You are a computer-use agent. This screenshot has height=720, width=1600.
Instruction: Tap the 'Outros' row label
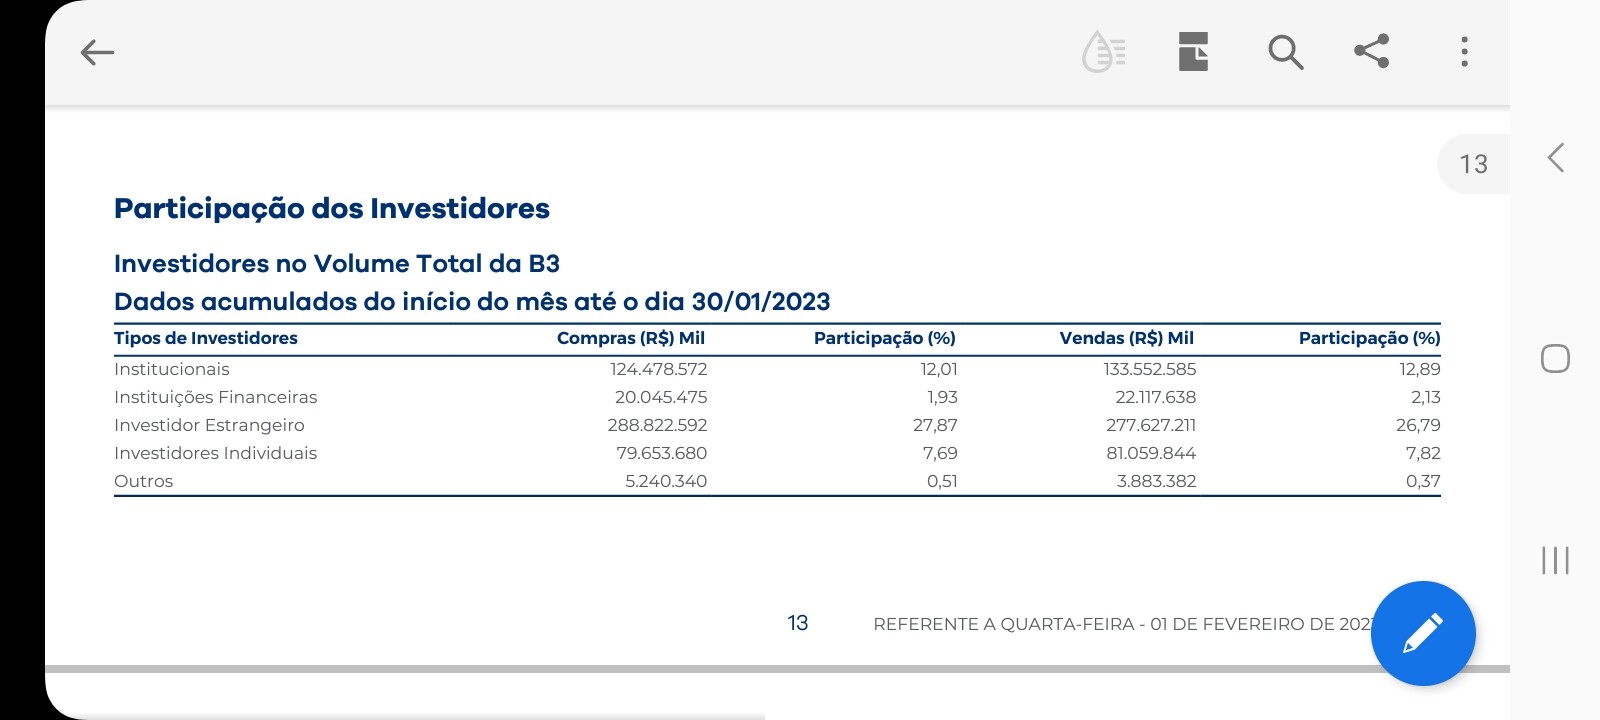144,481
